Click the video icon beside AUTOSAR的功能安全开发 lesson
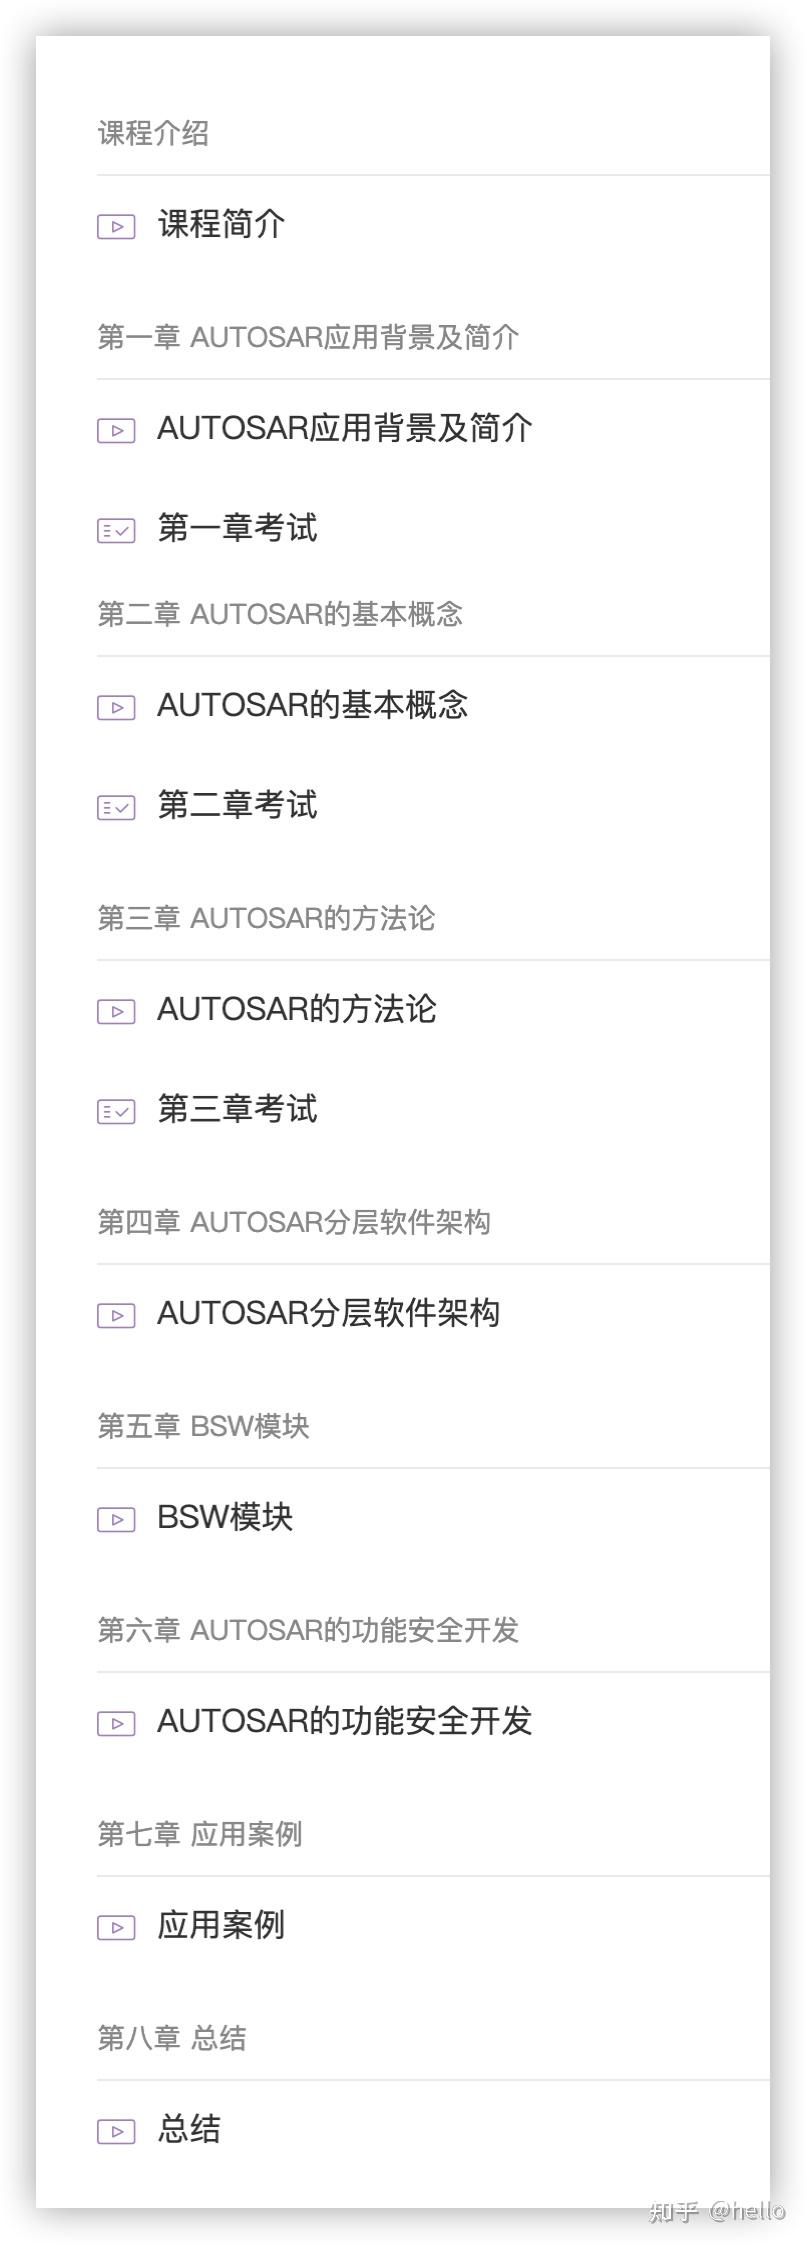 point(116,1724)
